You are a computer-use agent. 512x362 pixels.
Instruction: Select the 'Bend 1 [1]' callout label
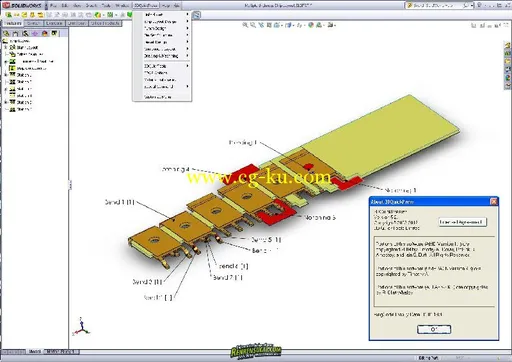click(x=119, y=202)
